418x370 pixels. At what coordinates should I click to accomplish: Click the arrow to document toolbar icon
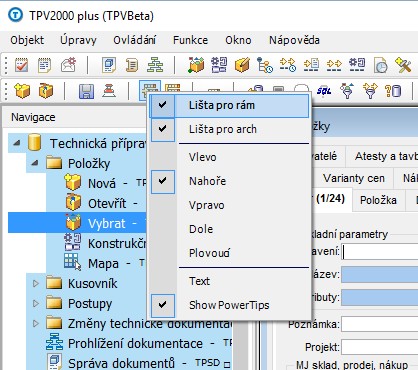(311, 65)
